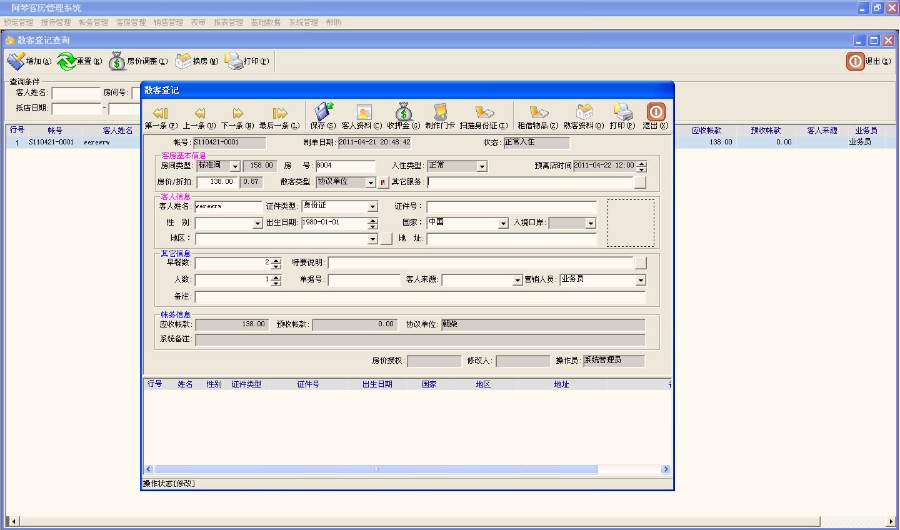900x530 pixels.
Task: Expand the 国家 country dropdown
Action: coord(503,223)
